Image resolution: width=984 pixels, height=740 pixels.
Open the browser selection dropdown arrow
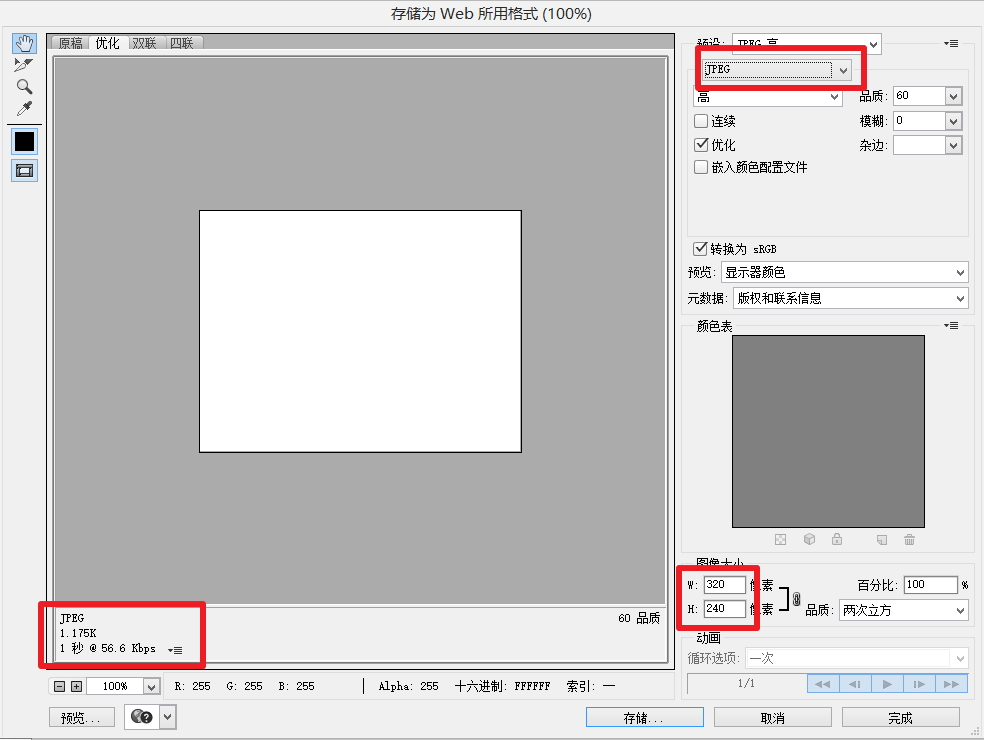click(168, 717)
